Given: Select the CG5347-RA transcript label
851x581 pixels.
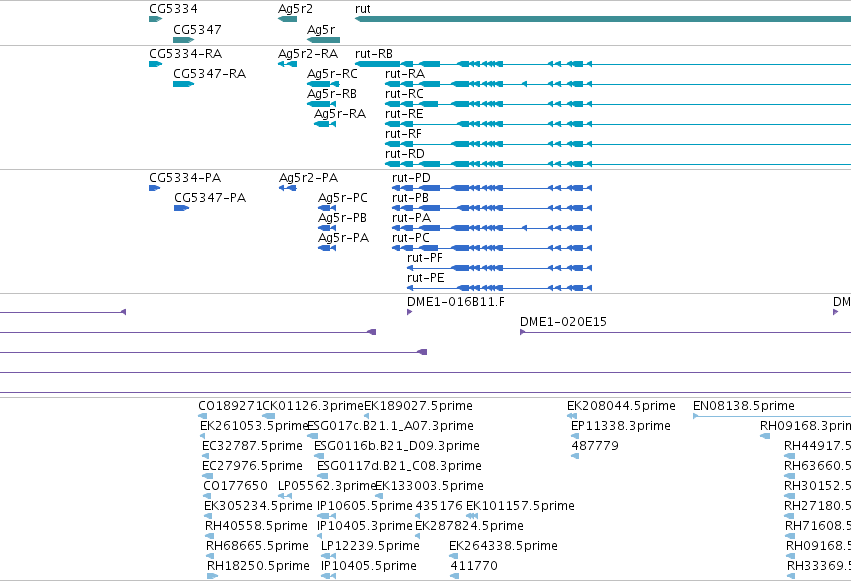Looking at the screenshot, I should coord(209,74).
